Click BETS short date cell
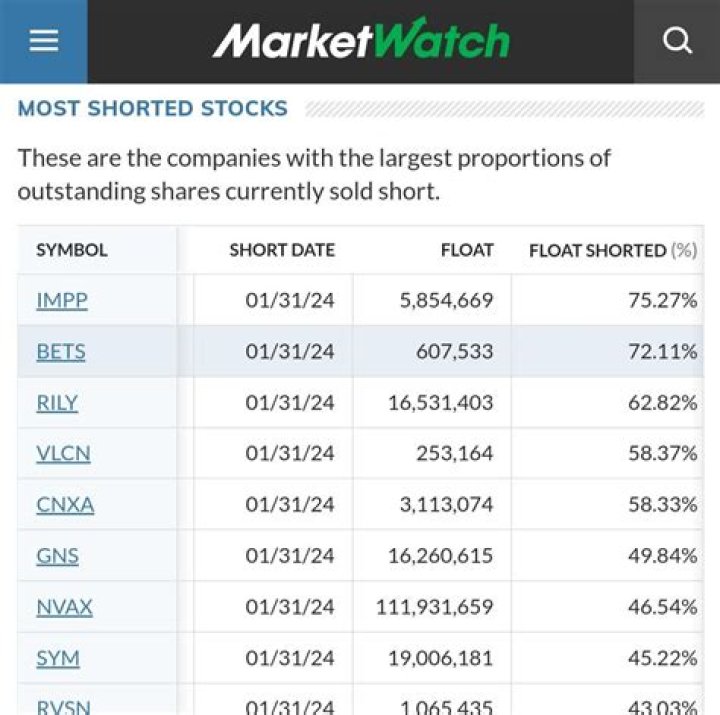The width and height of the screenshot is (720, 715). coord(290,352)
